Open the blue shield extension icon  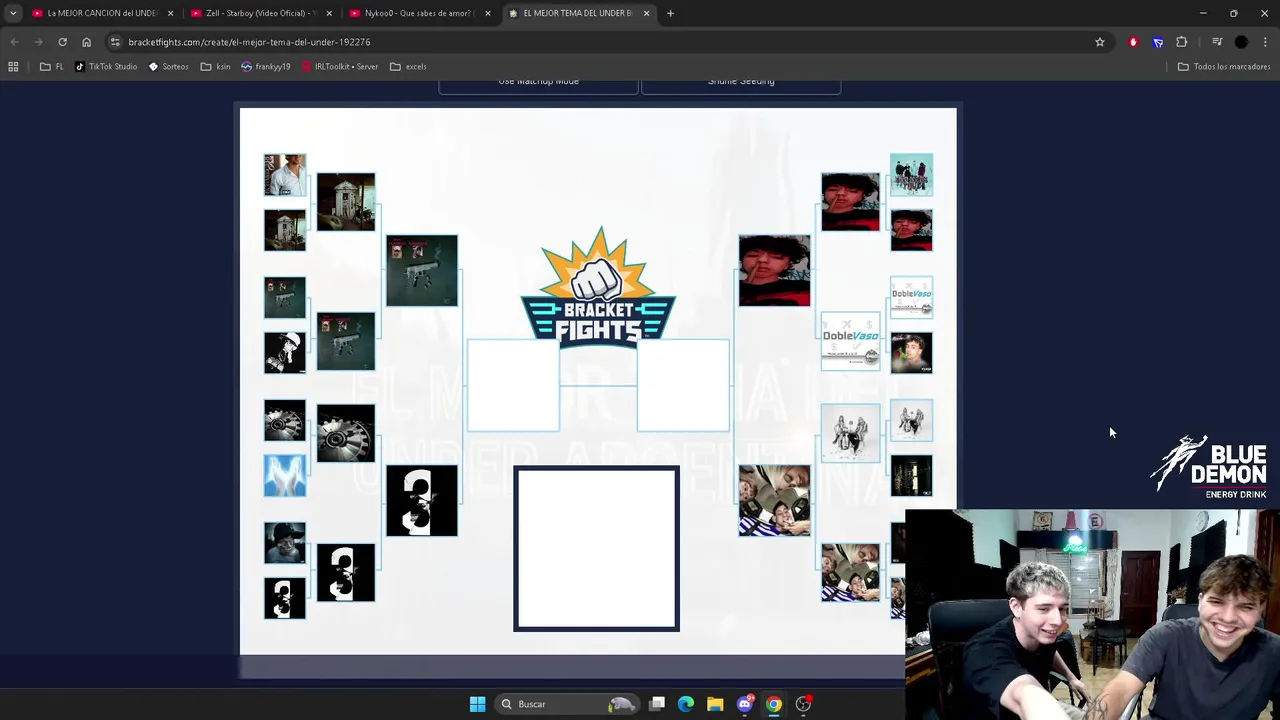[1158, 42]
